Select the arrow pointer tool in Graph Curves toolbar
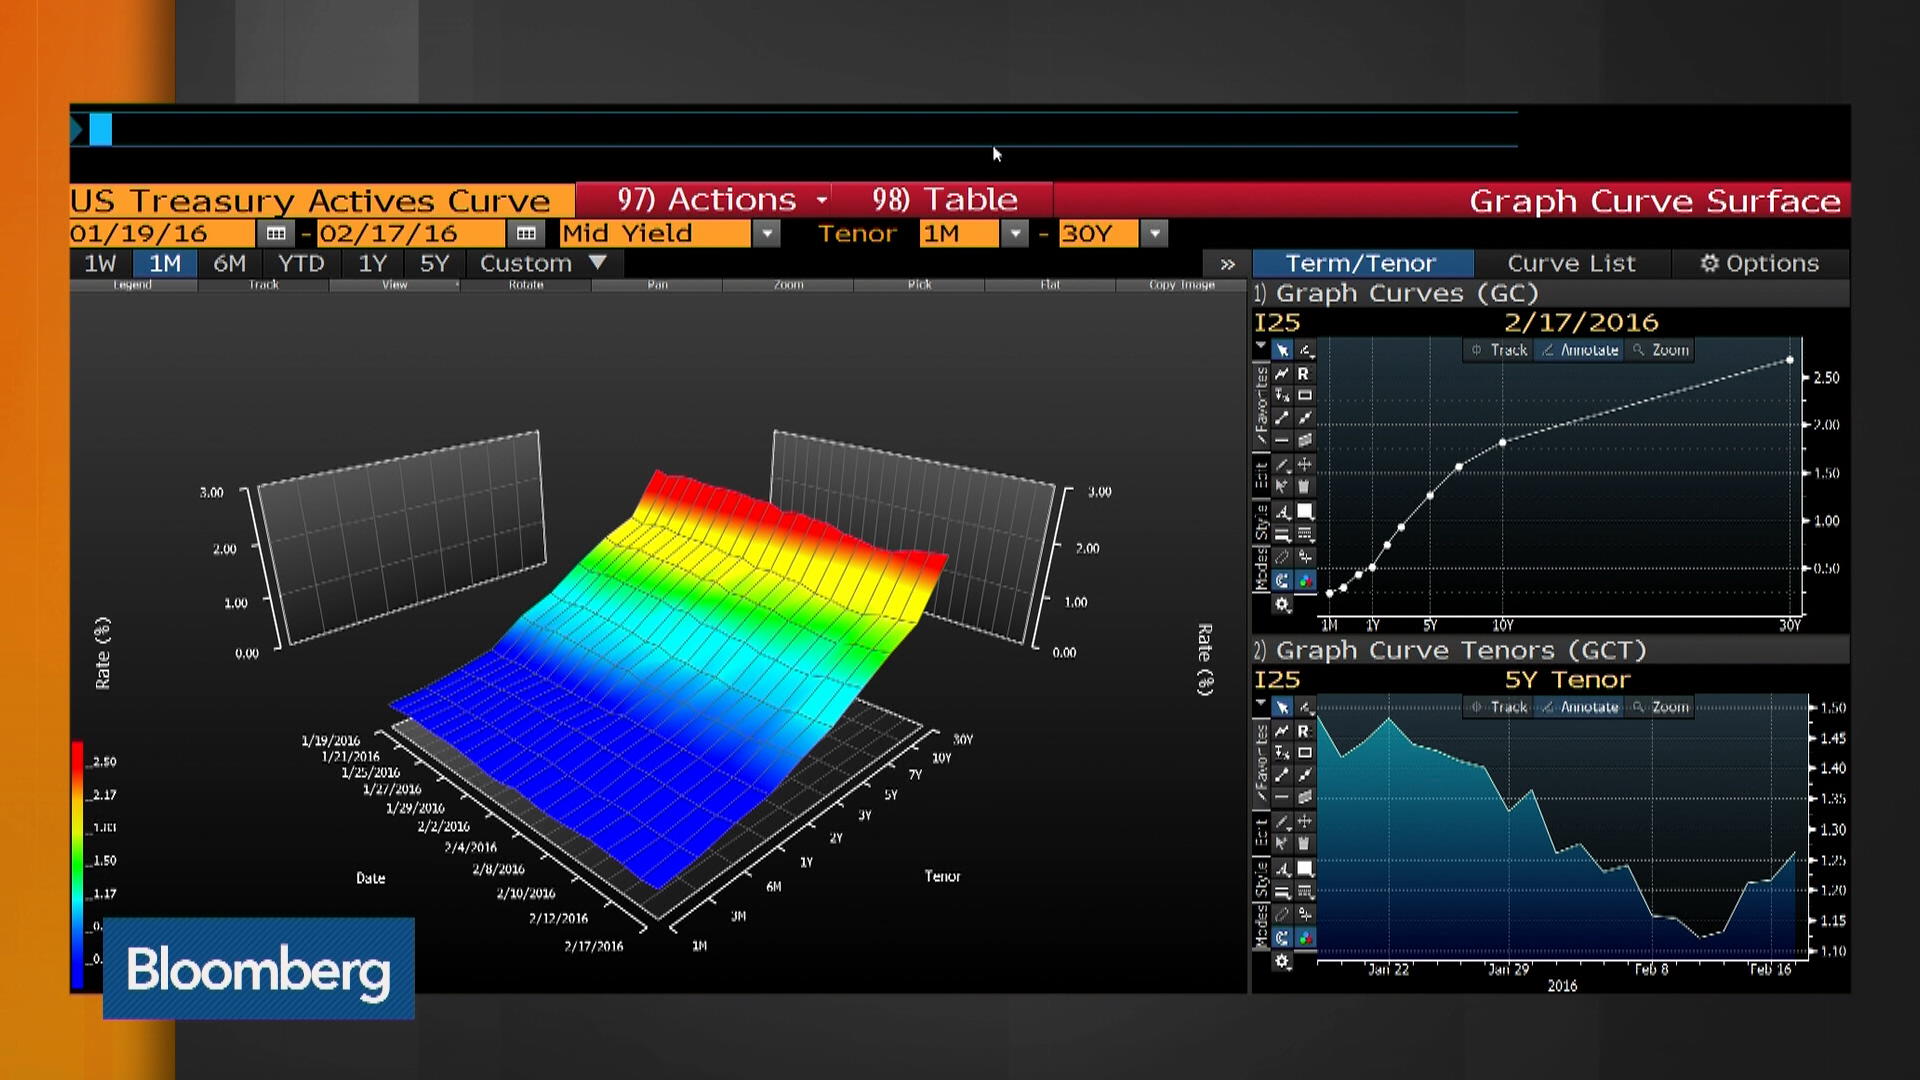 tap(1282, 351)
